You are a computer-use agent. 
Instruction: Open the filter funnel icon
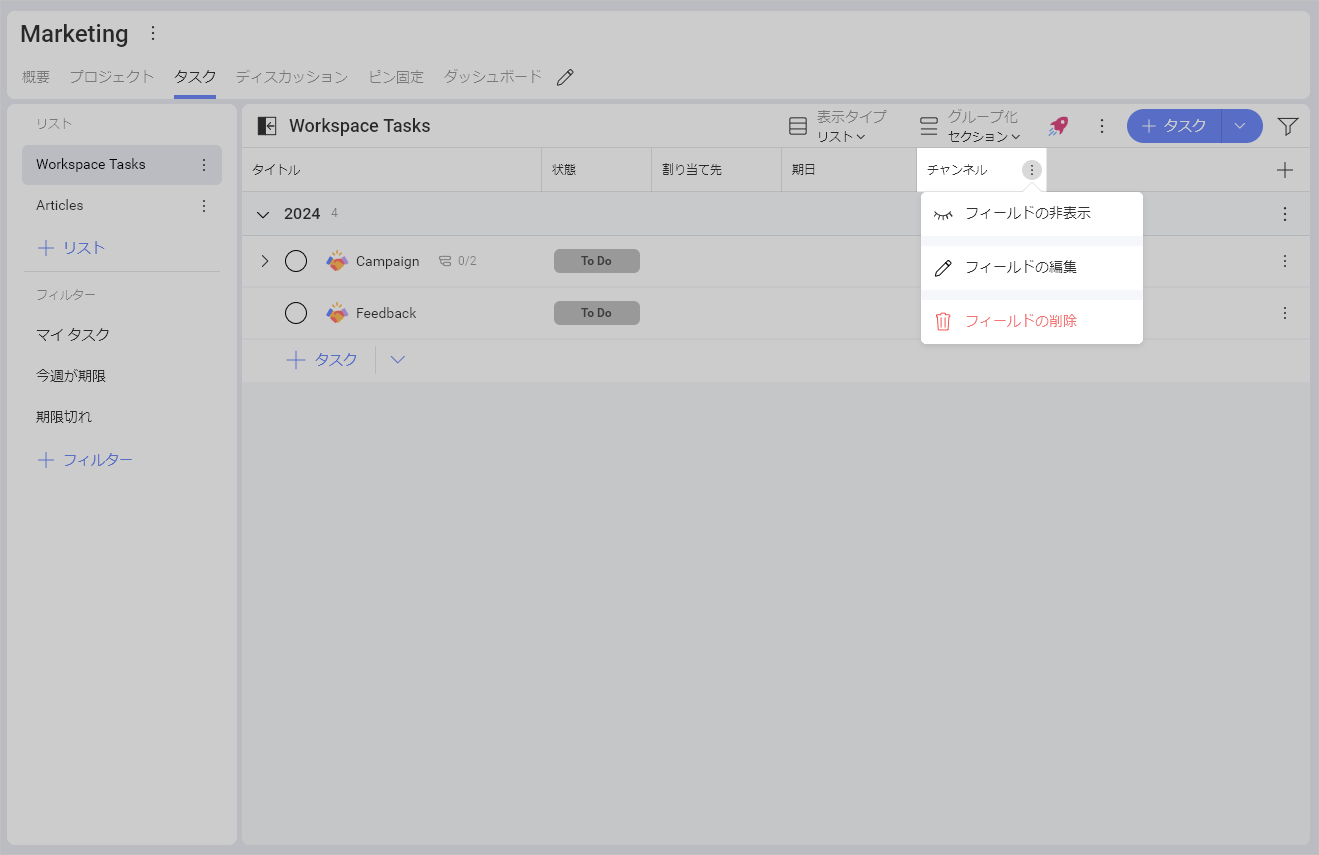pyautogui.click(x=1288, y=126)
